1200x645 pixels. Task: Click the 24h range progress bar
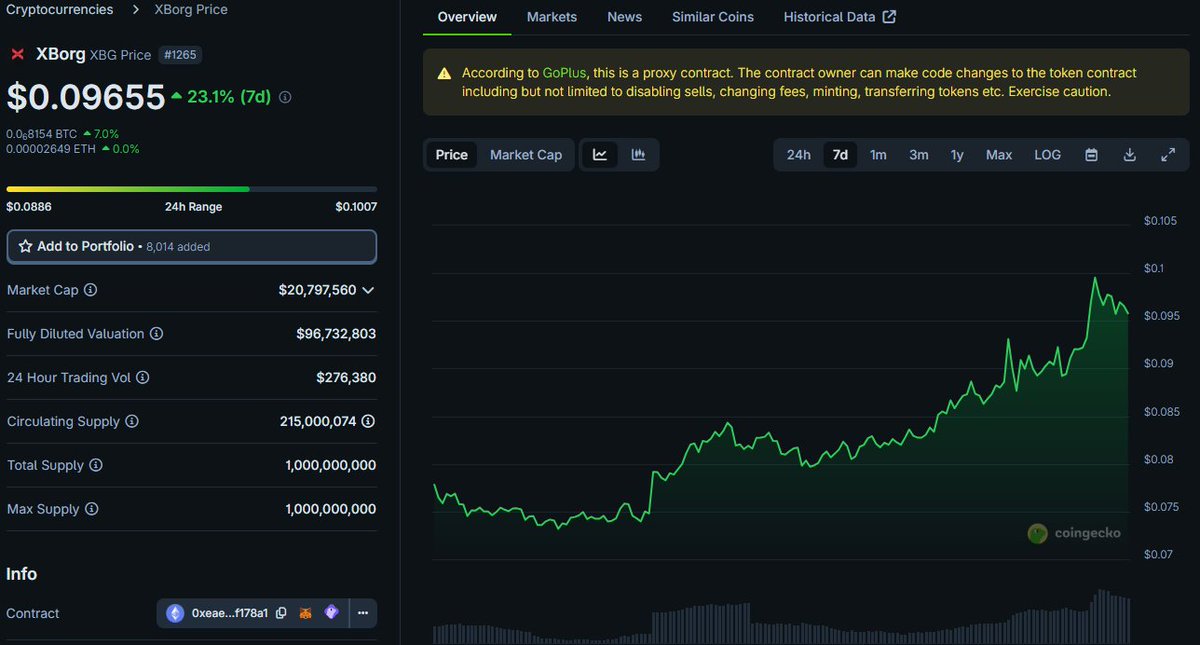click(x=192, y=188)
